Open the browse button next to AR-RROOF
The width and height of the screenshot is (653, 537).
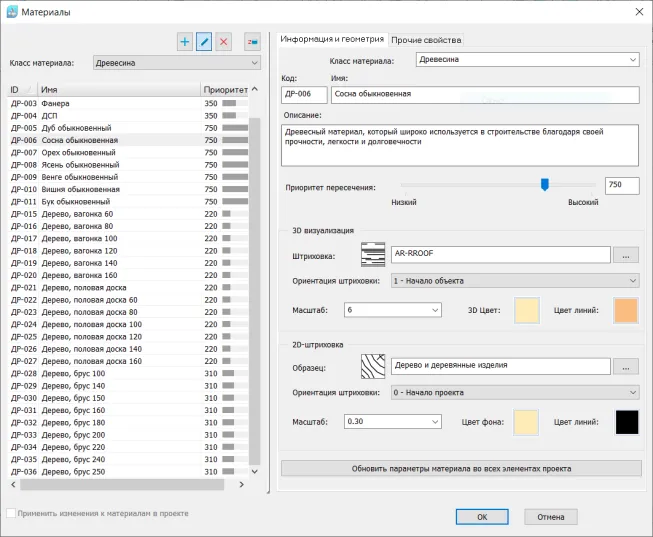pos(625,255)
